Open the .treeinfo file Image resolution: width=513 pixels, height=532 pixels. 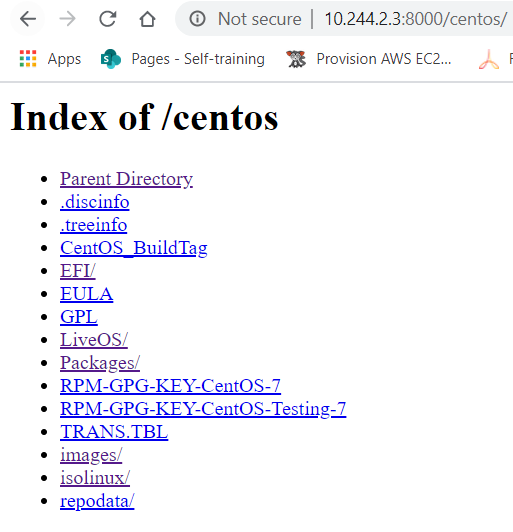[x=94, y=225]
